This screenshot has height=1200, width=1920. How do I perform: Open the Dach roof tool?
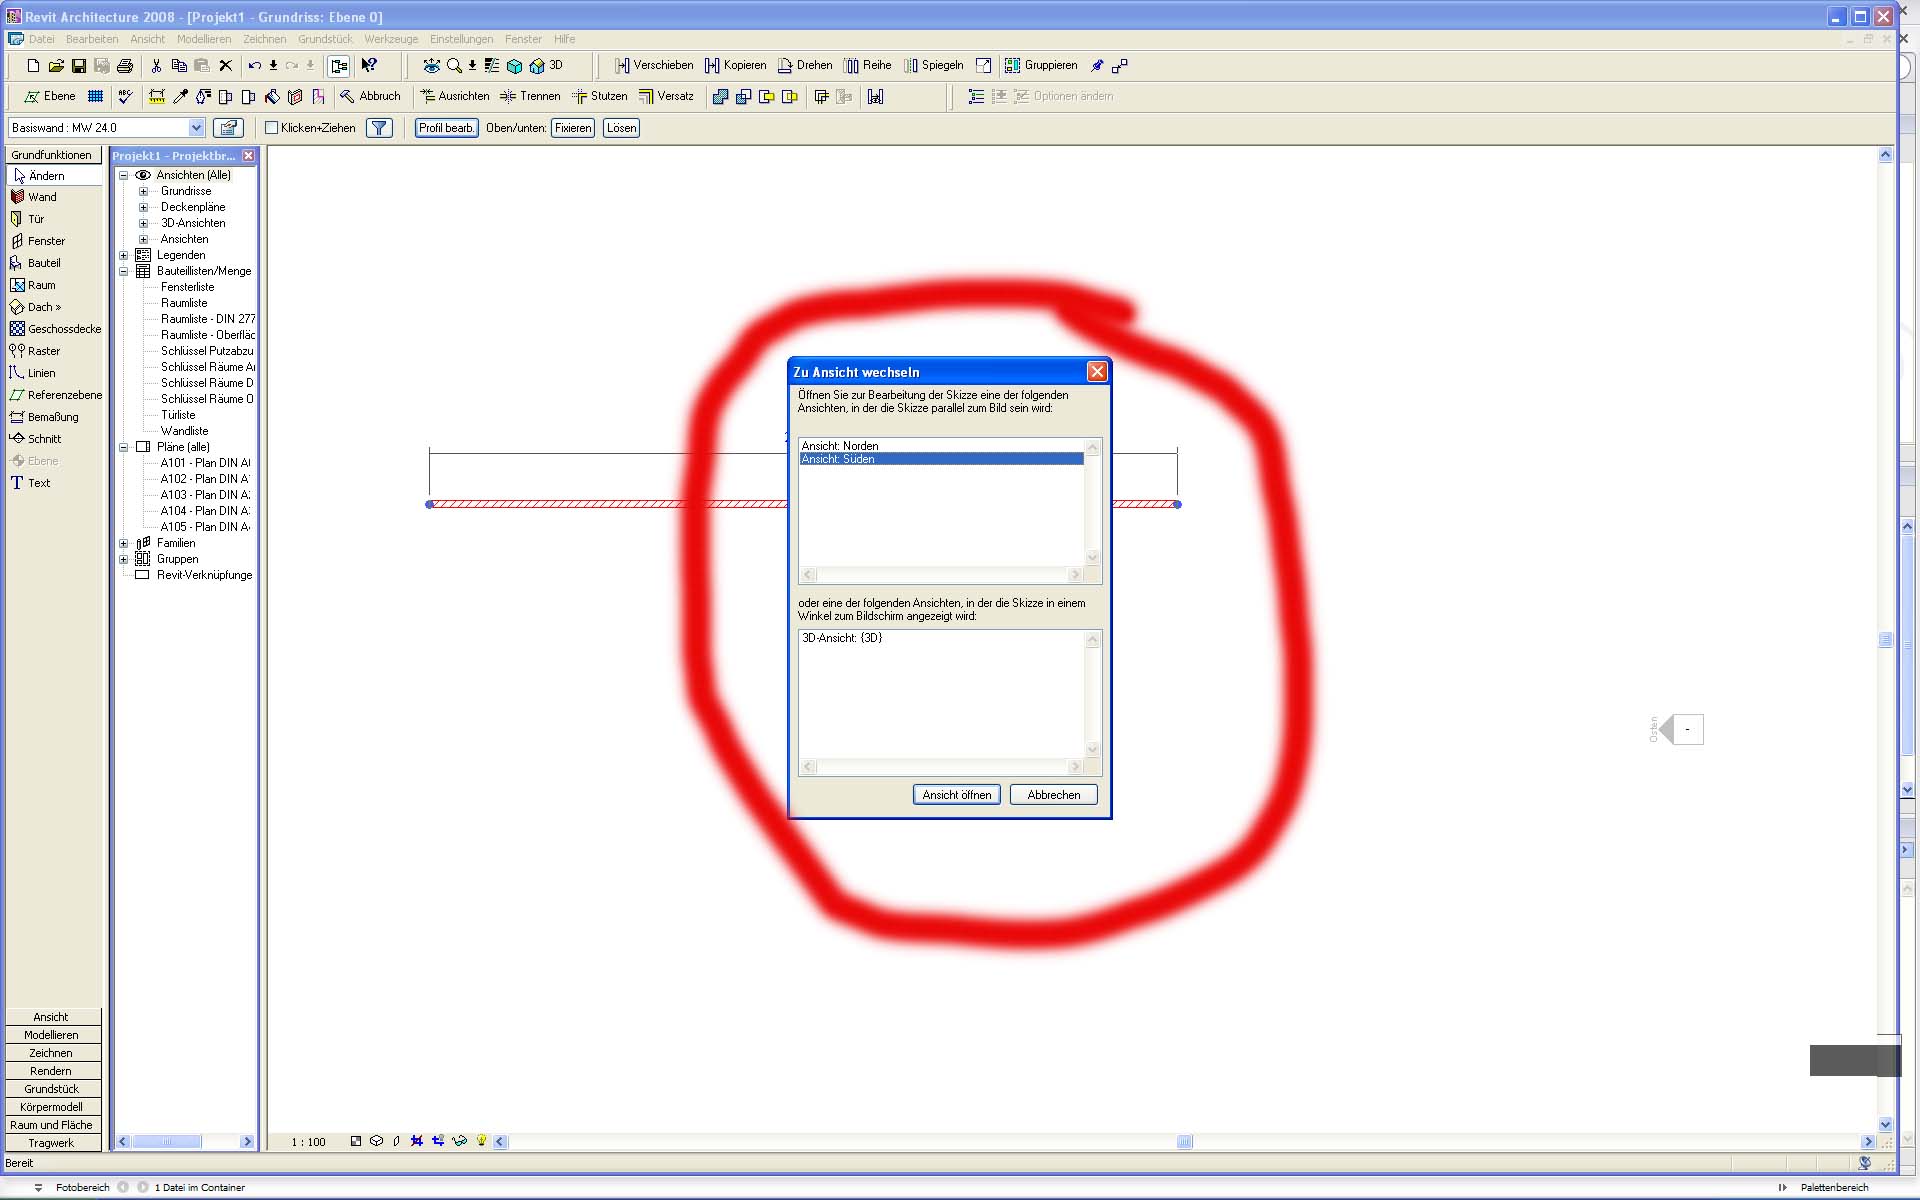35,307
